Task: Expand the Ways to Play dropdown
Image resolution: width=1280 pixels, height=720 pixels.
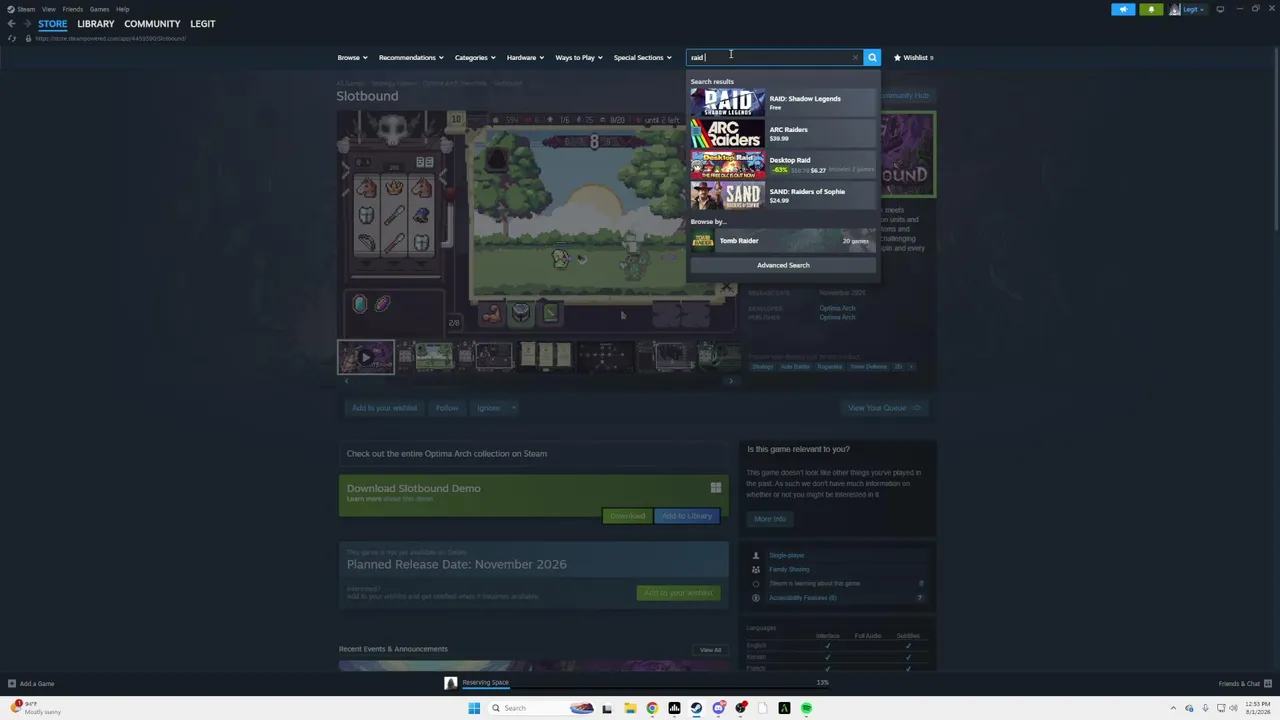Action: pyautogui.click(x=579, y=58)
